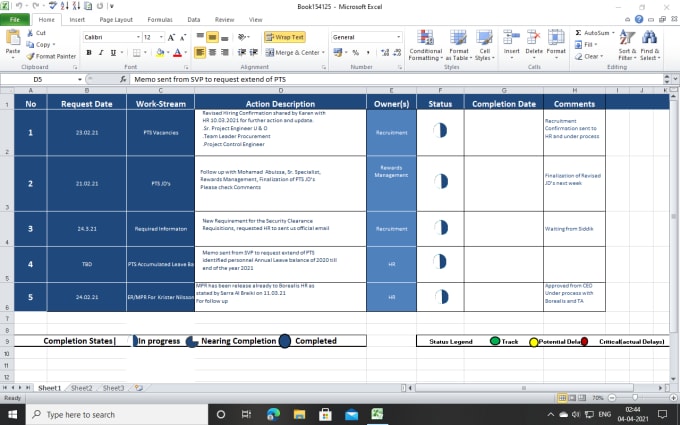Open the File tab
This screenshot has height=425, width=680.
[15, 20]
